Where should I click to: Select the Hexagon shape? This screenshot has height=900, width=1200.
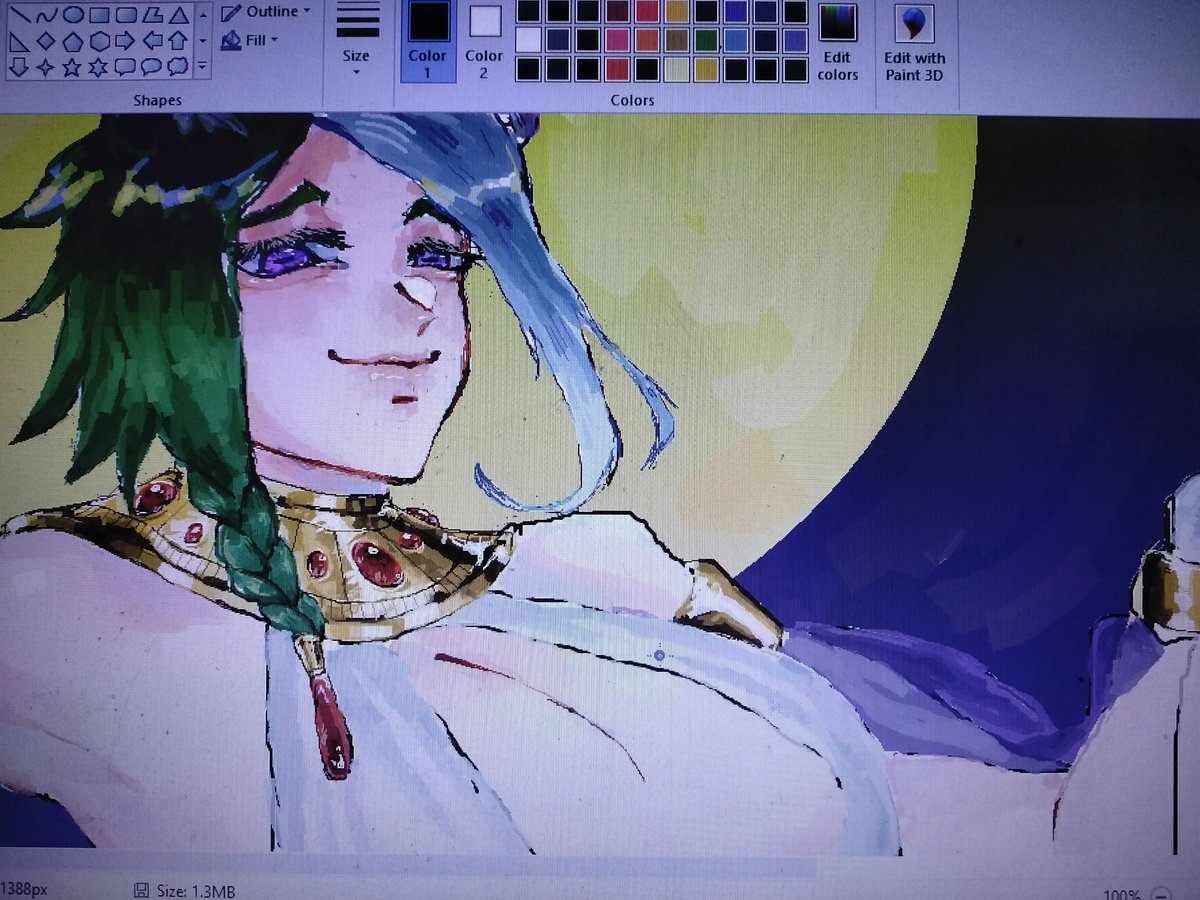(x=99, y=41)
